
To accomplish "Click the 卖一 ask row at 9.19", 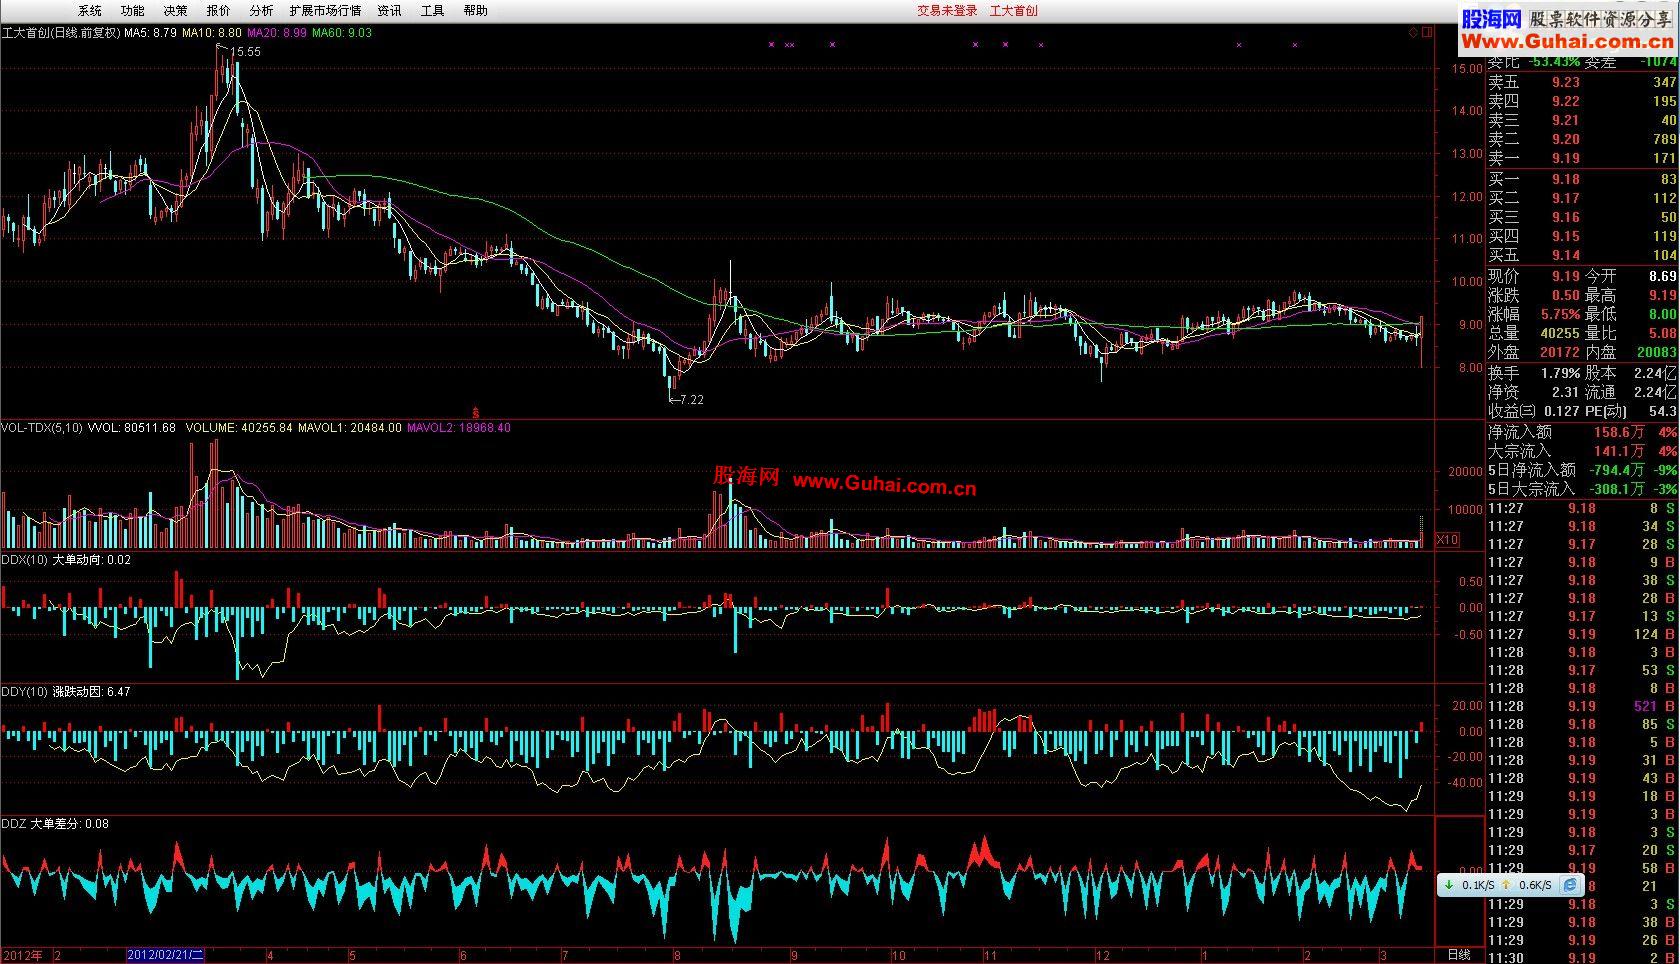I will 1582,158.
